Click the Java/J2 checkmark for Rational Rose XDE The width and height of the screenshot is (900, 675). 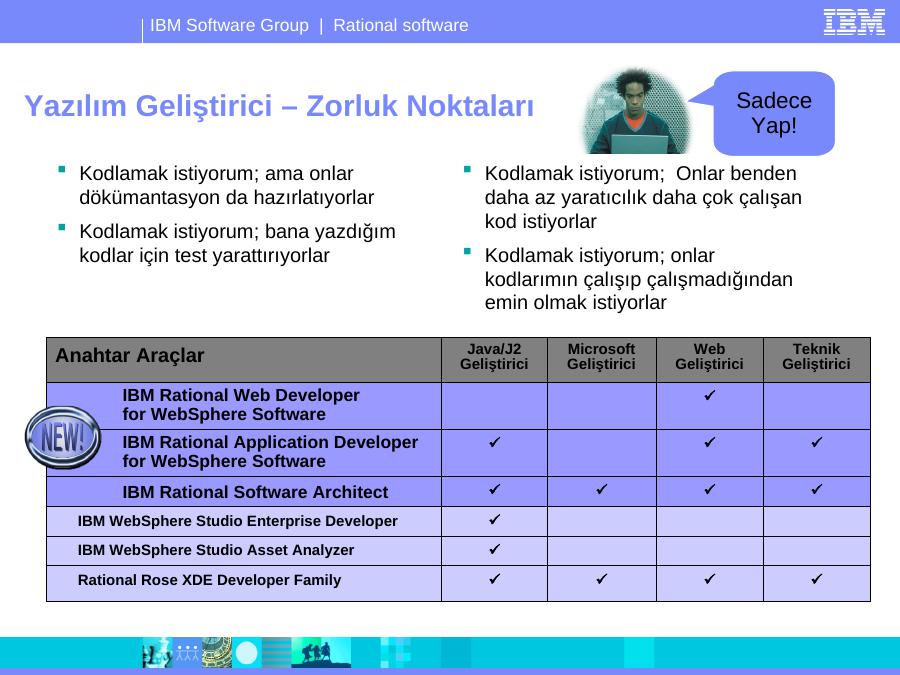point(494,579)
